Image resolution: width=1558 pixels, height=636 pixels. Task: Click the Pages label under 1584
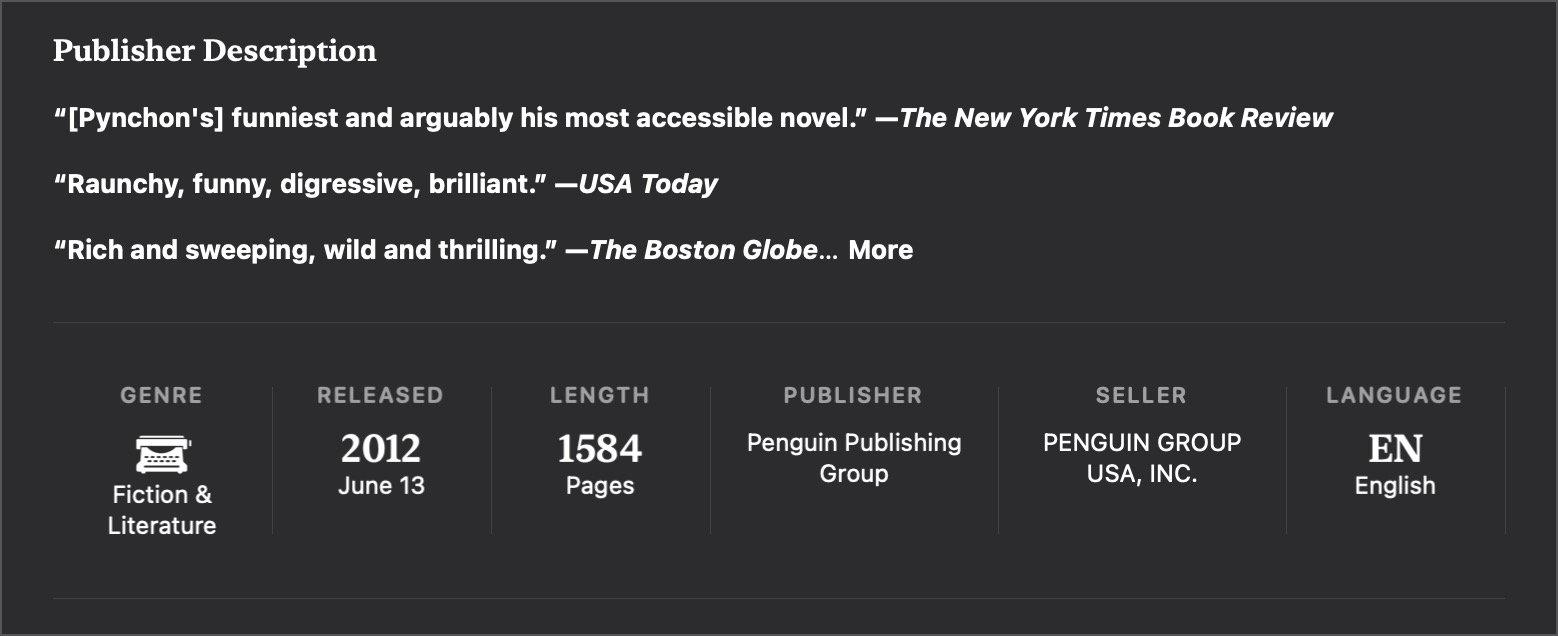click(x=600, y=486)
